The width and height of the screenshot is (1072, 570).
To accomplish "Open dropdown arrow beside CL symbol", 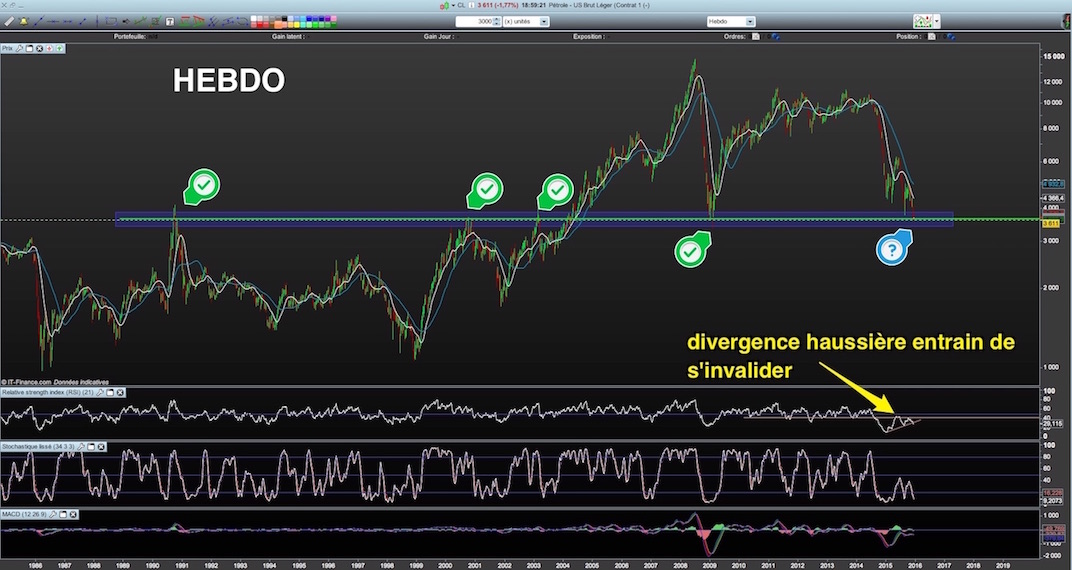I will (x=453, y=5).
